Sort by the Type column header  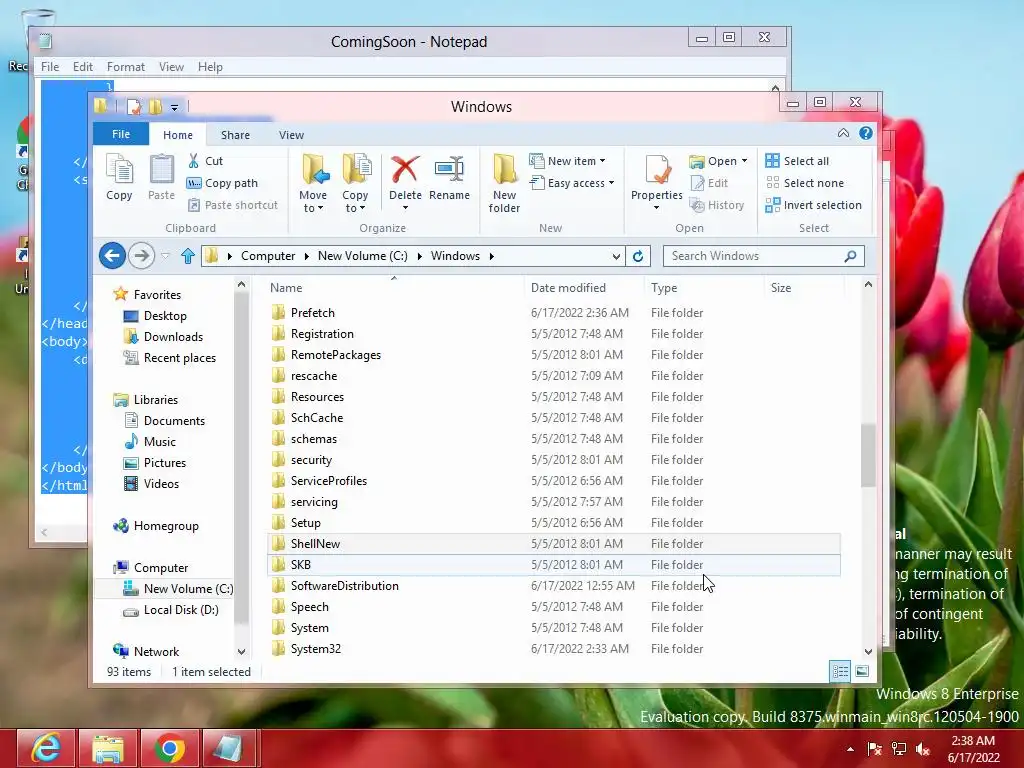pyautogui.click(x=704, y=287)
